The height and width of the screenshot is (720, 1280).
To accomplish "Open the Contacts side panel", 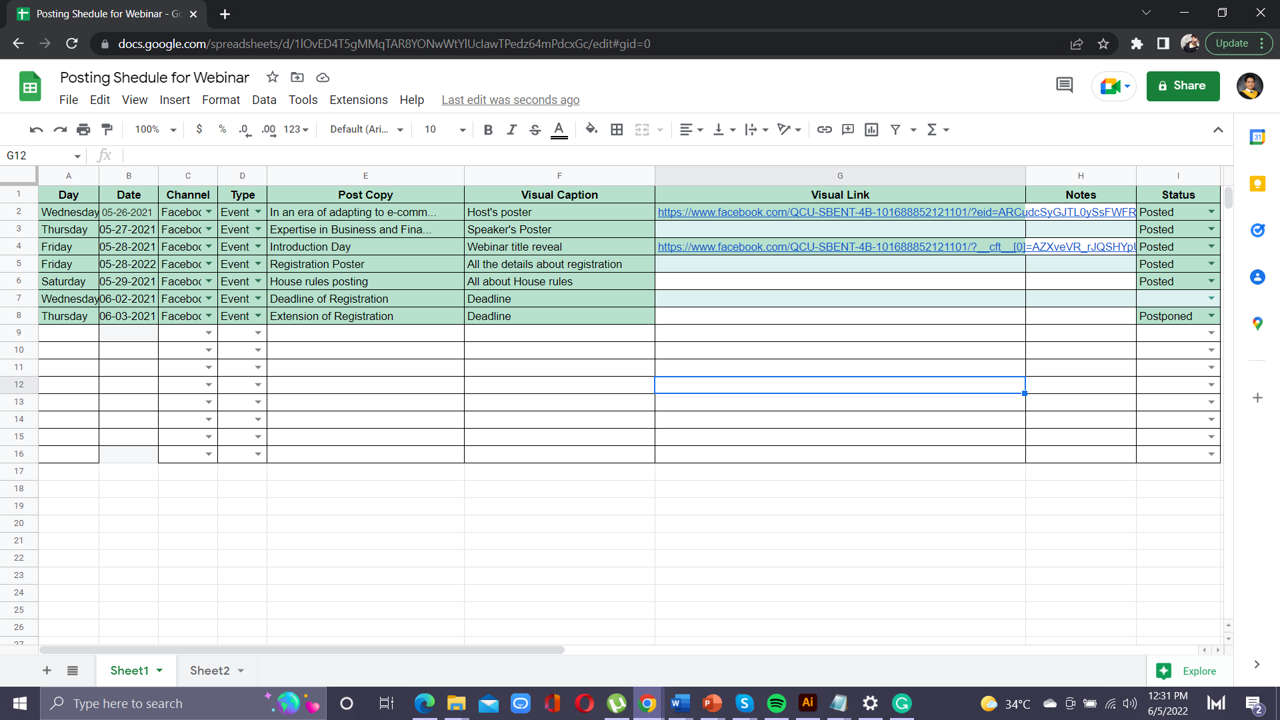I will coord(1257,277).
